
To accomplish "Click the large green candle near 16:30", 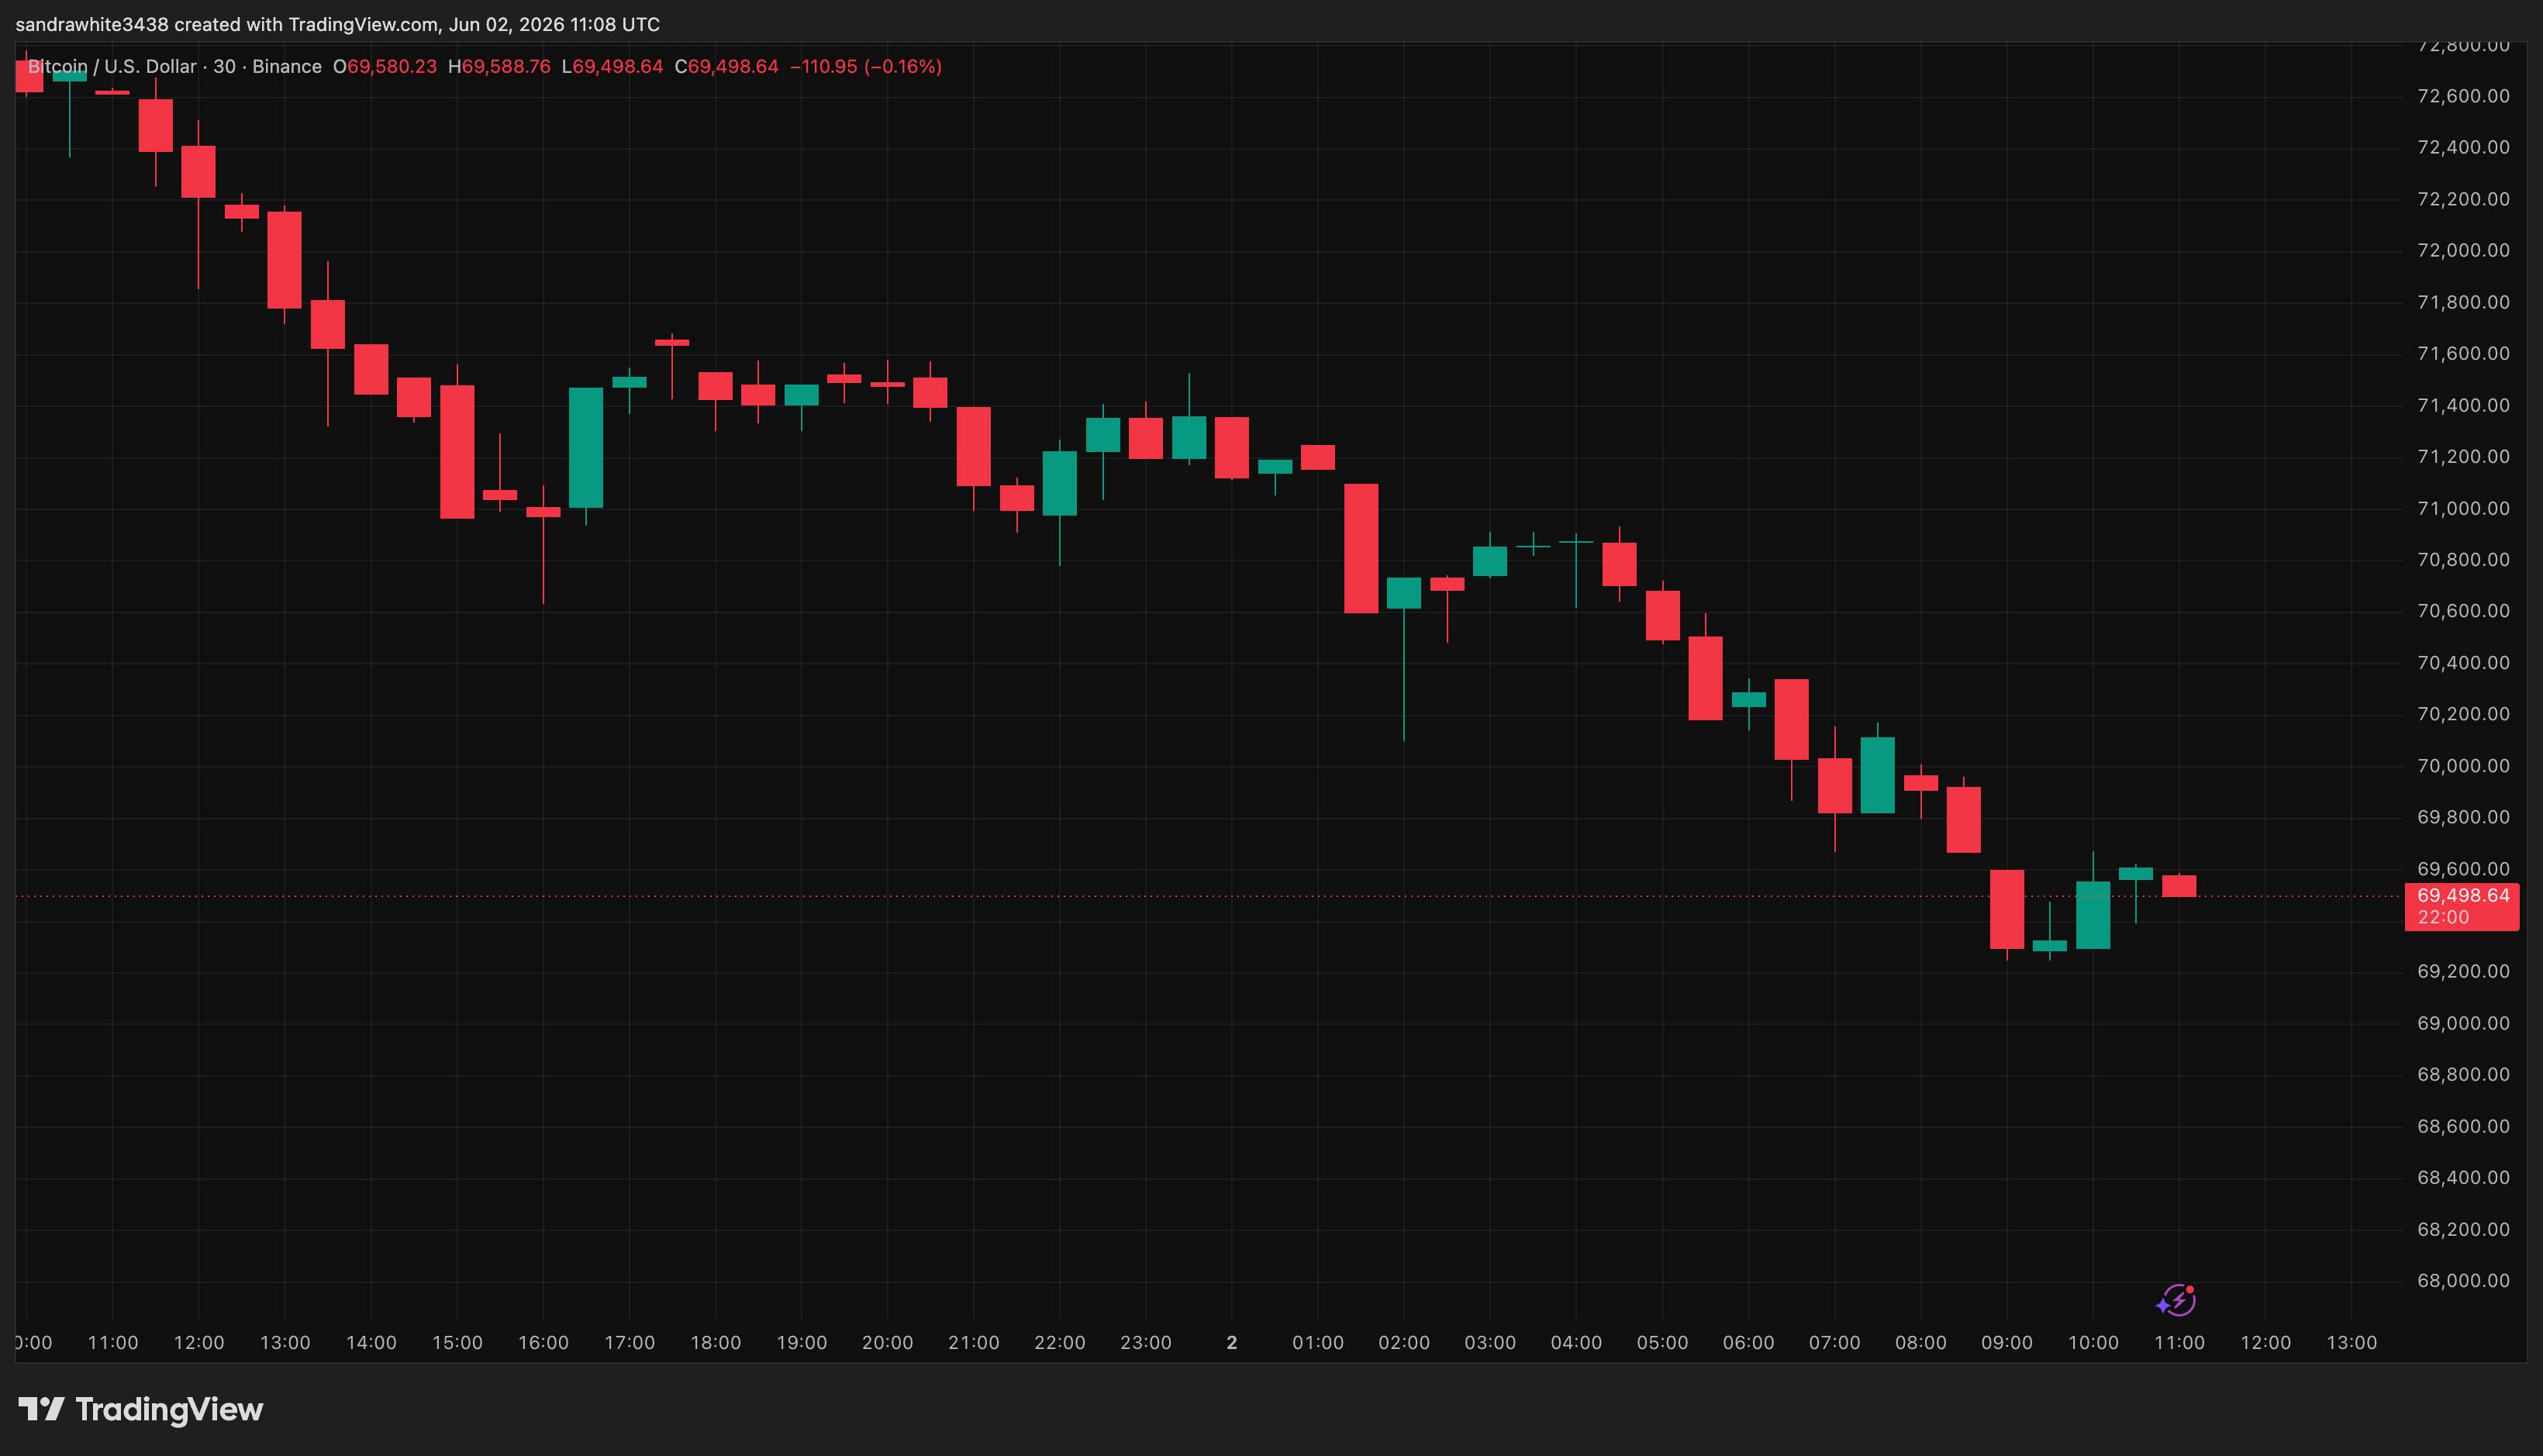I will click(586, 448).
